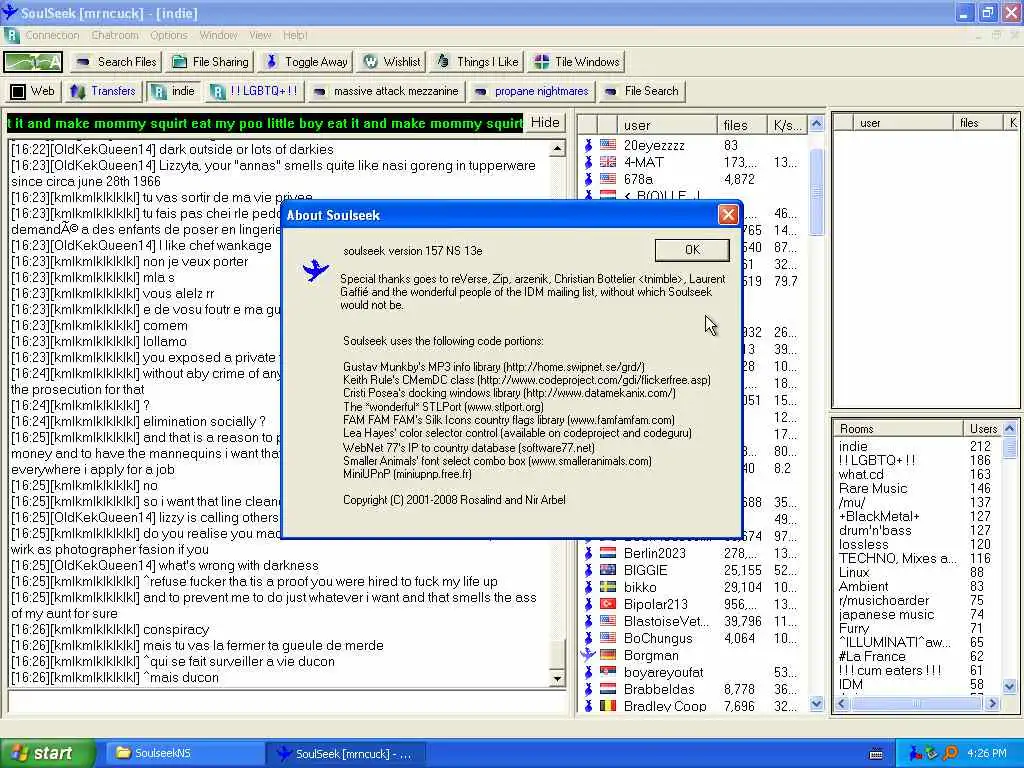Click Borgman's away status bird icon
1024x768 pixels.
[588, 654]
